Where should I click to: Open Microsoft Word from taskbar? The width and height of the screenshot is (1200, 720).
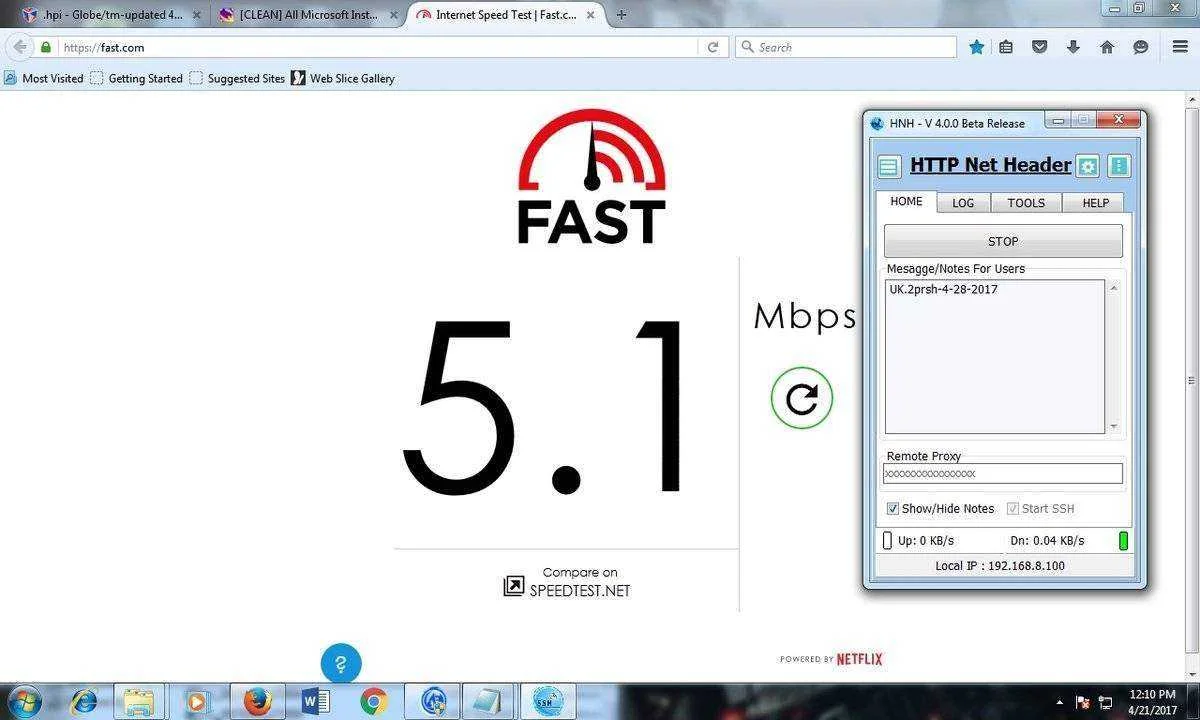315,702
